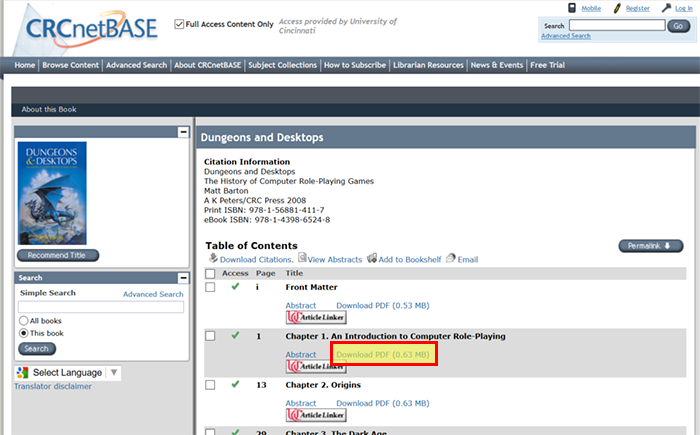Open Article Linker for Front Matter
This screenshot has width=700, height=435.
316,317
